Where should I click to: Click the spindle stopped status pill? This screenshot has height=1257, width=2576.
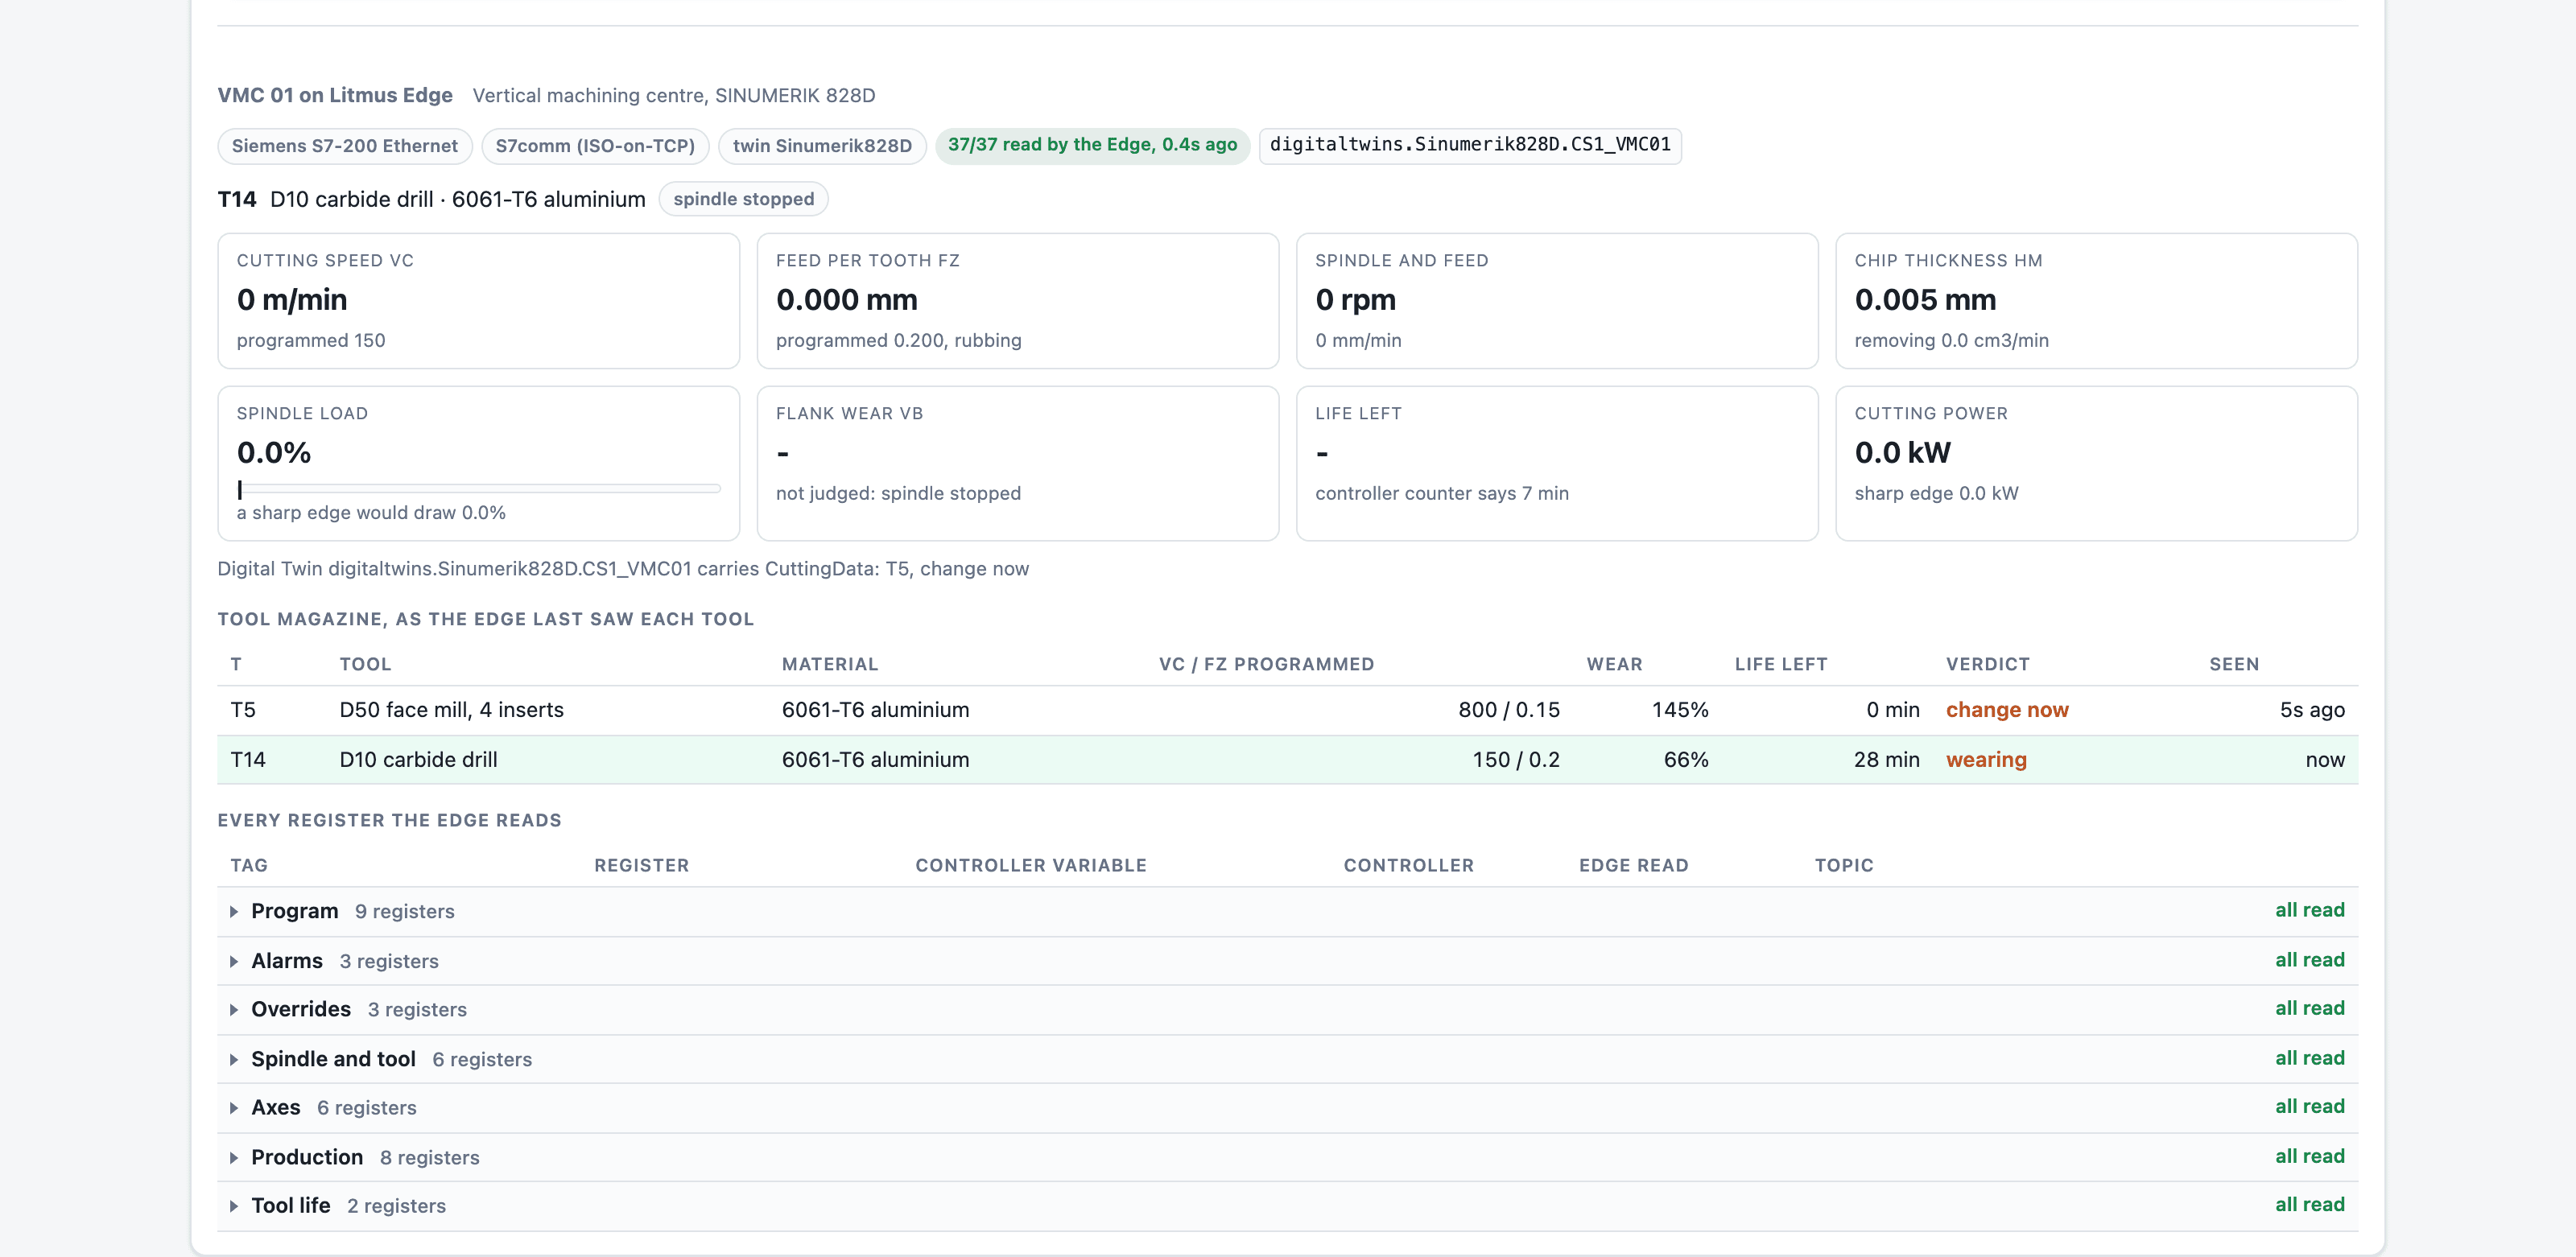pyautogui.click(x=743, y=199)
